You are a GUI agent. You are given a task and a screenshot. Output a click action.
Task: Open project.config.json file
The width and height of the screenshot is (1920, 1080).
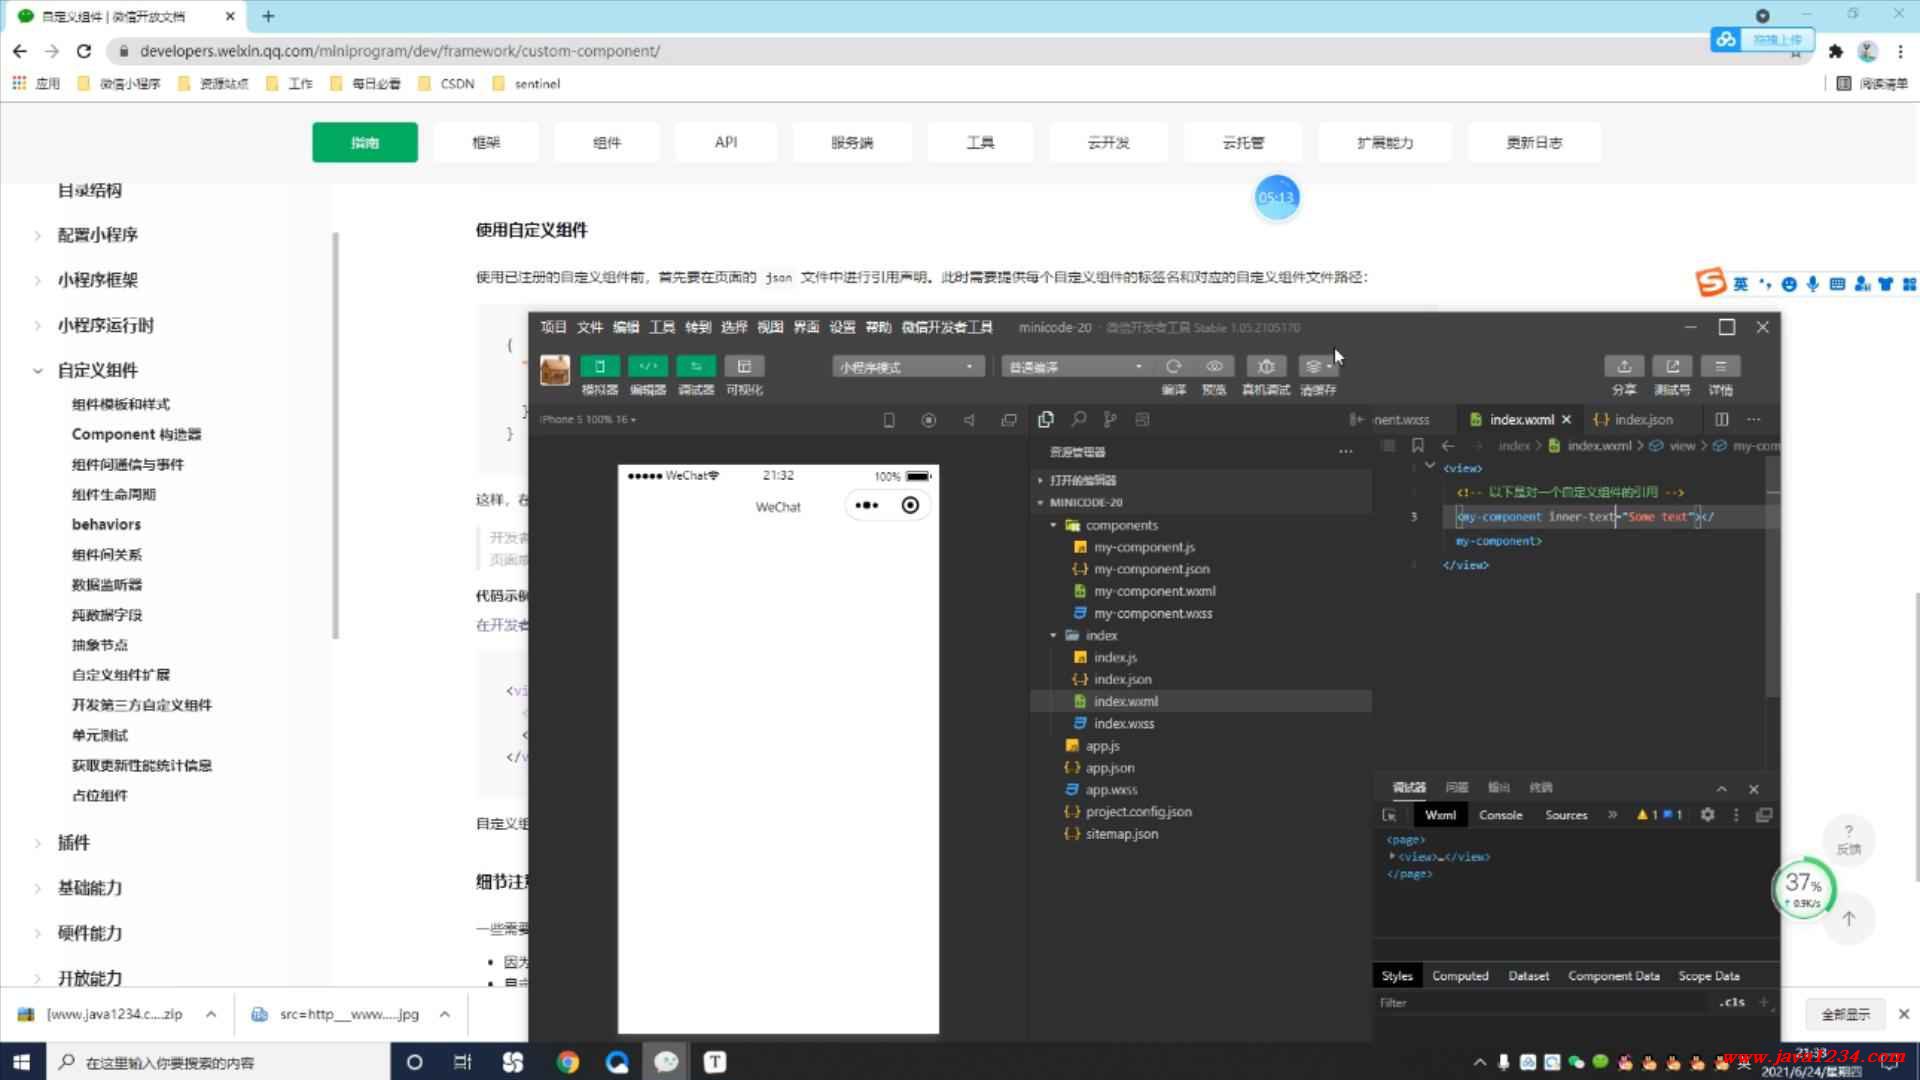[1138, 812]
